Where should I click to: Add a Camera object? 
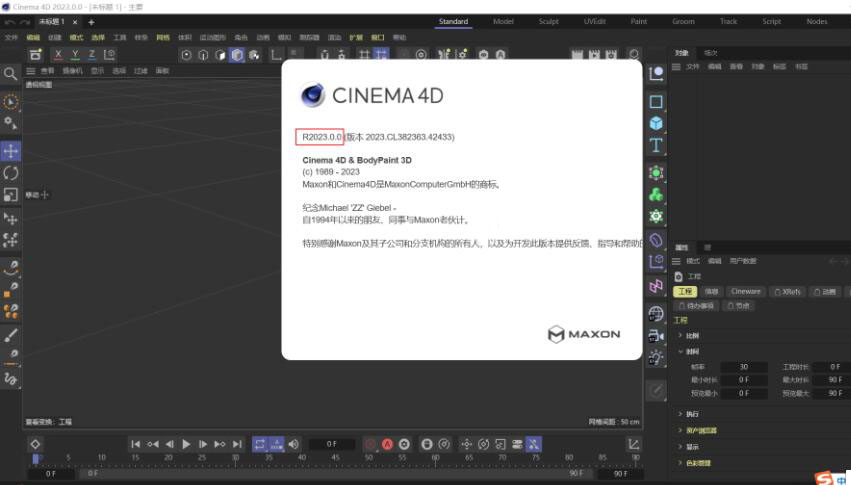[x=656, y=336]
